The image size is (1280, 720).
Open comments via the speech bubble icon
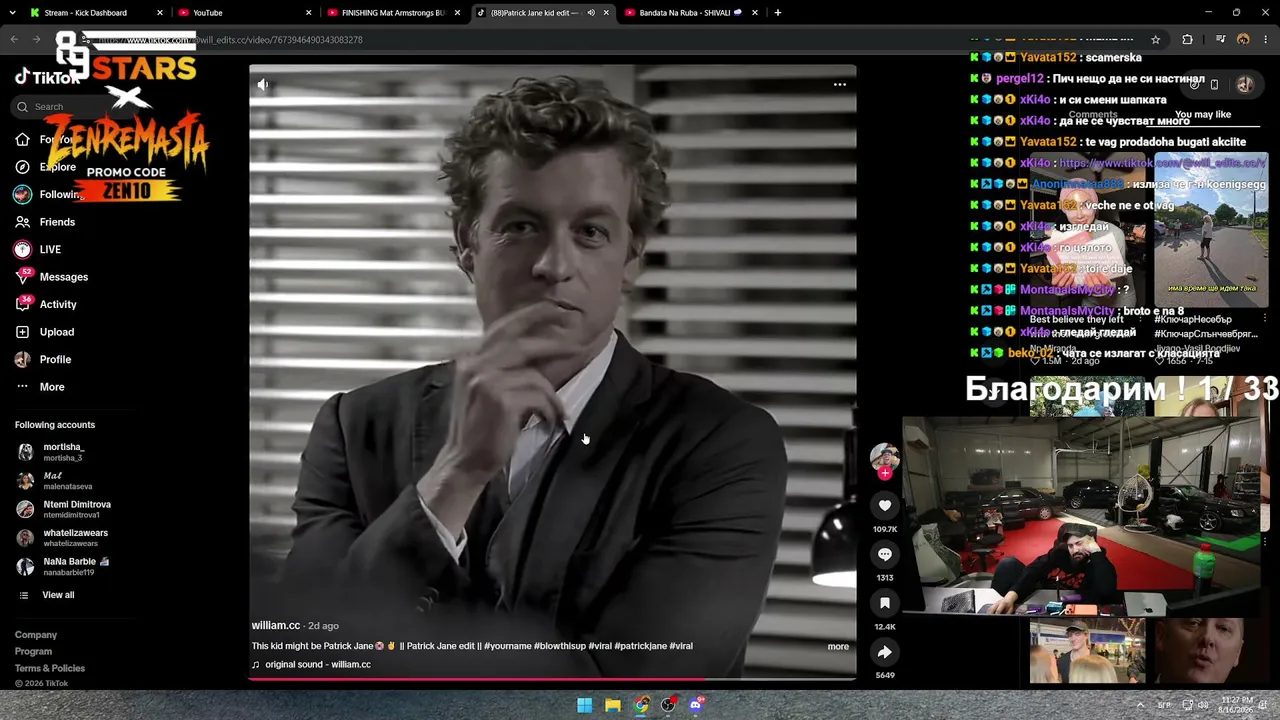[885, 555]
